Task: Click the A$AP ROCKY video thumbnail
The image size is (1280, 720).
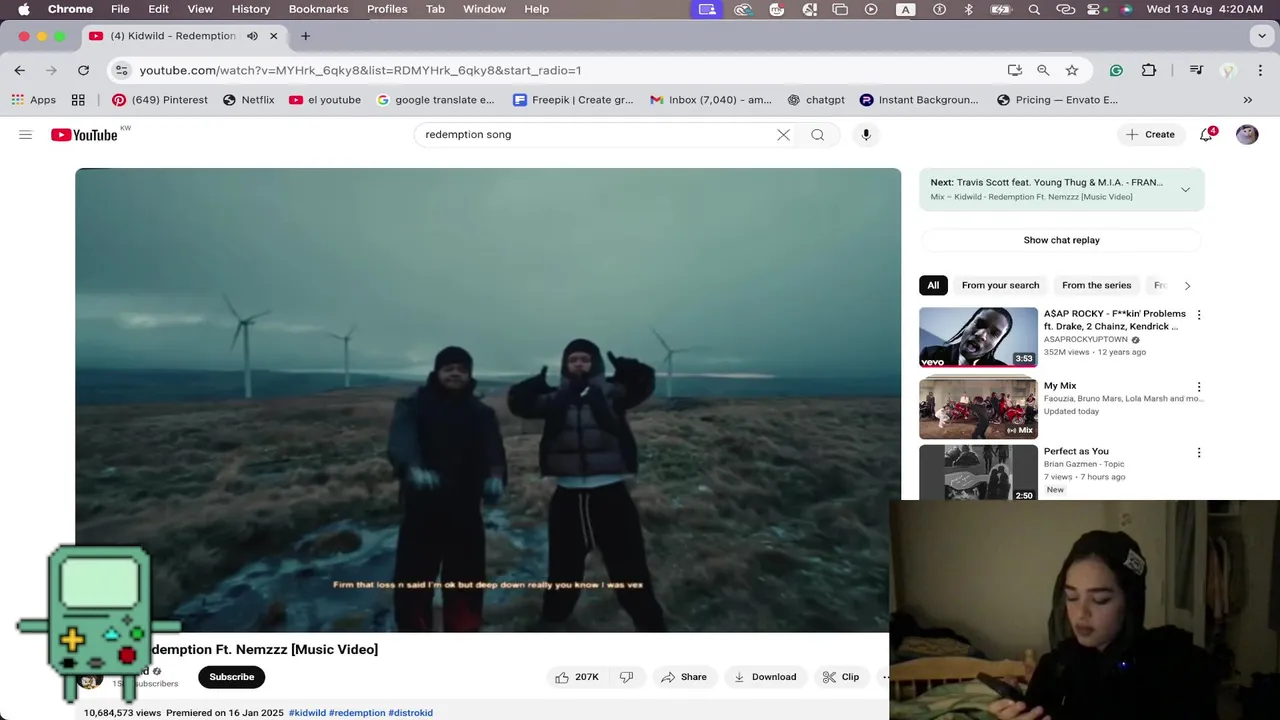Action: point(978,337)
